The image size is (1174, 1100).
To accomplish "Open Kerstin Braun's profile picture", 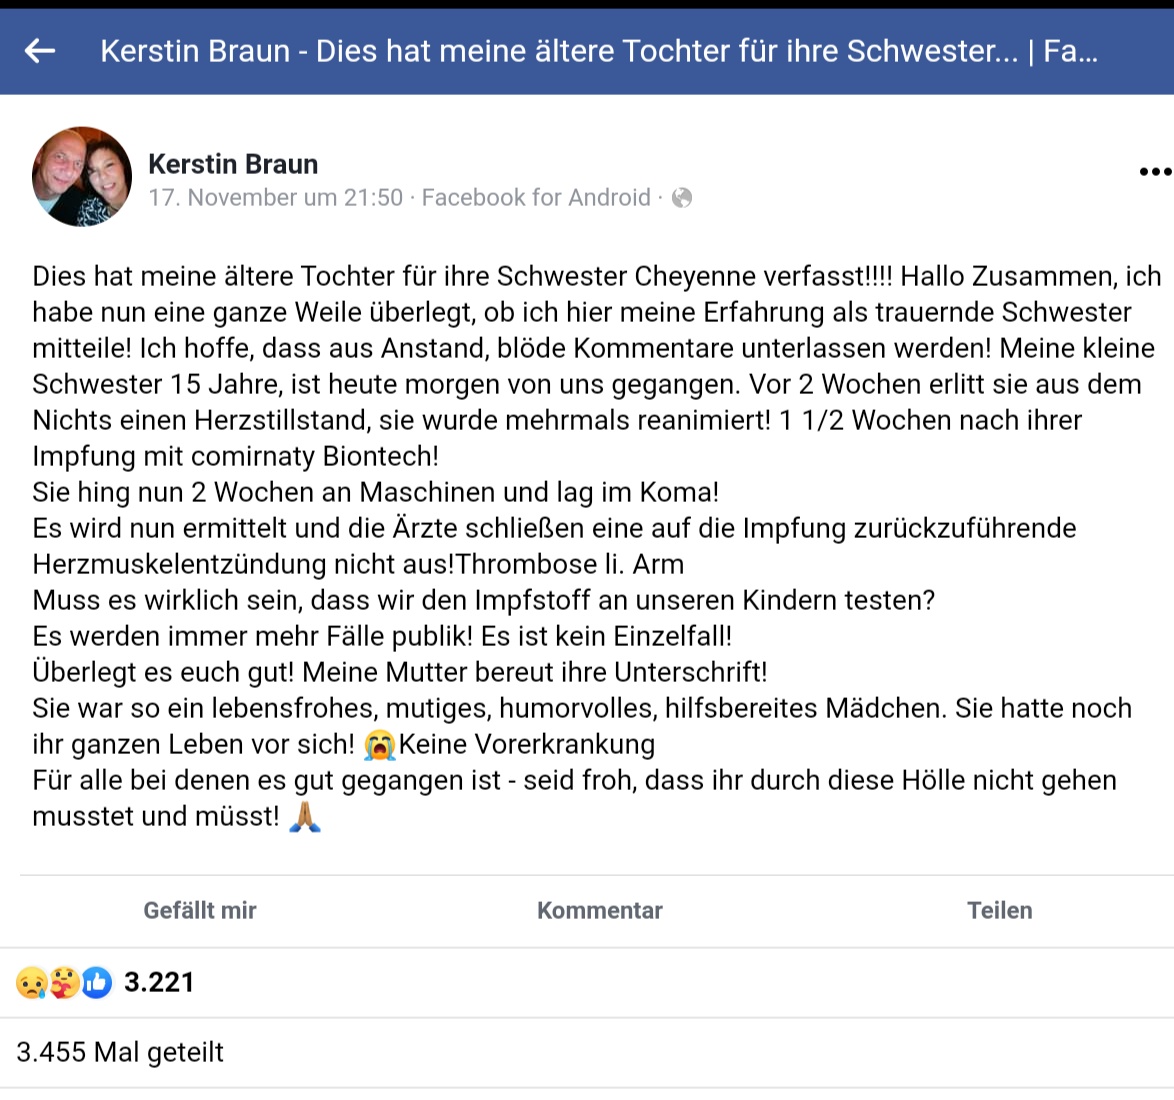I will [x=82, y=177].
